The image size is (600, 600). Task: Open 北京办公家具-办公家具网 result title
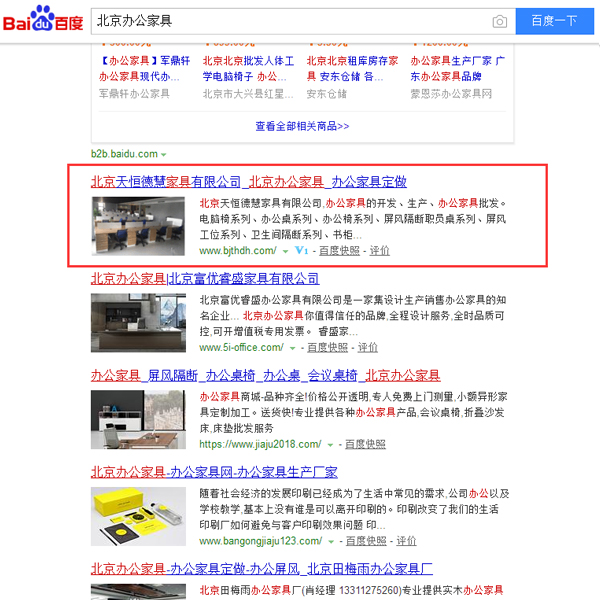point(214,472)
